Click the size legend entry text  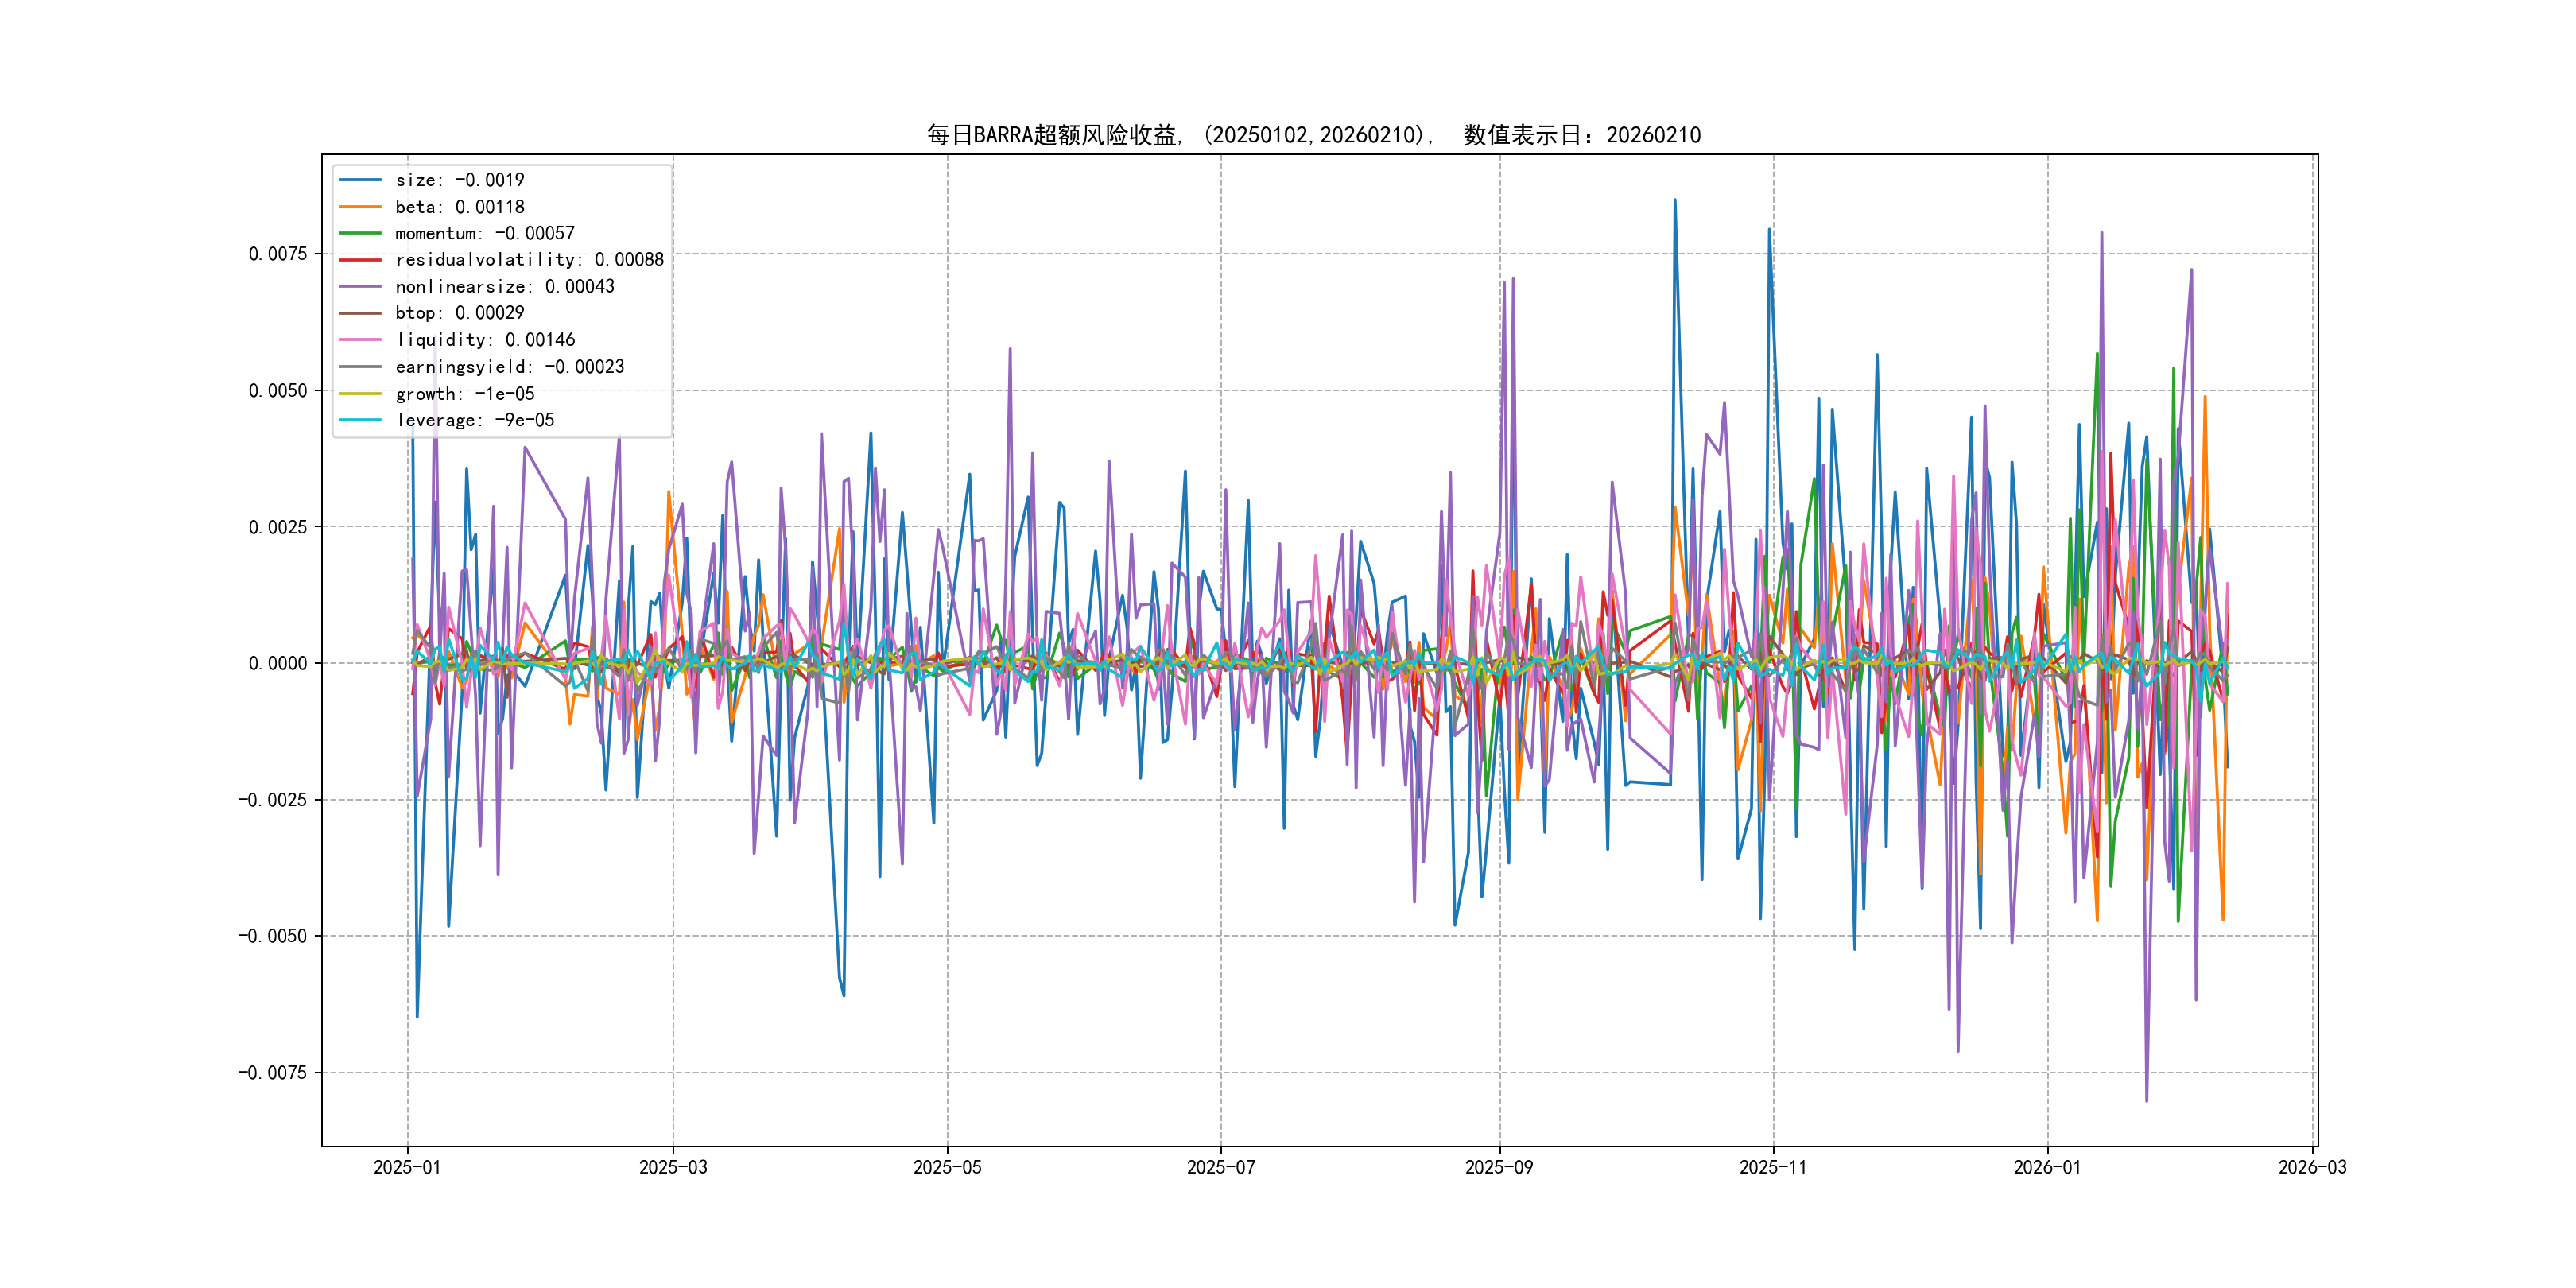point(459,180)
